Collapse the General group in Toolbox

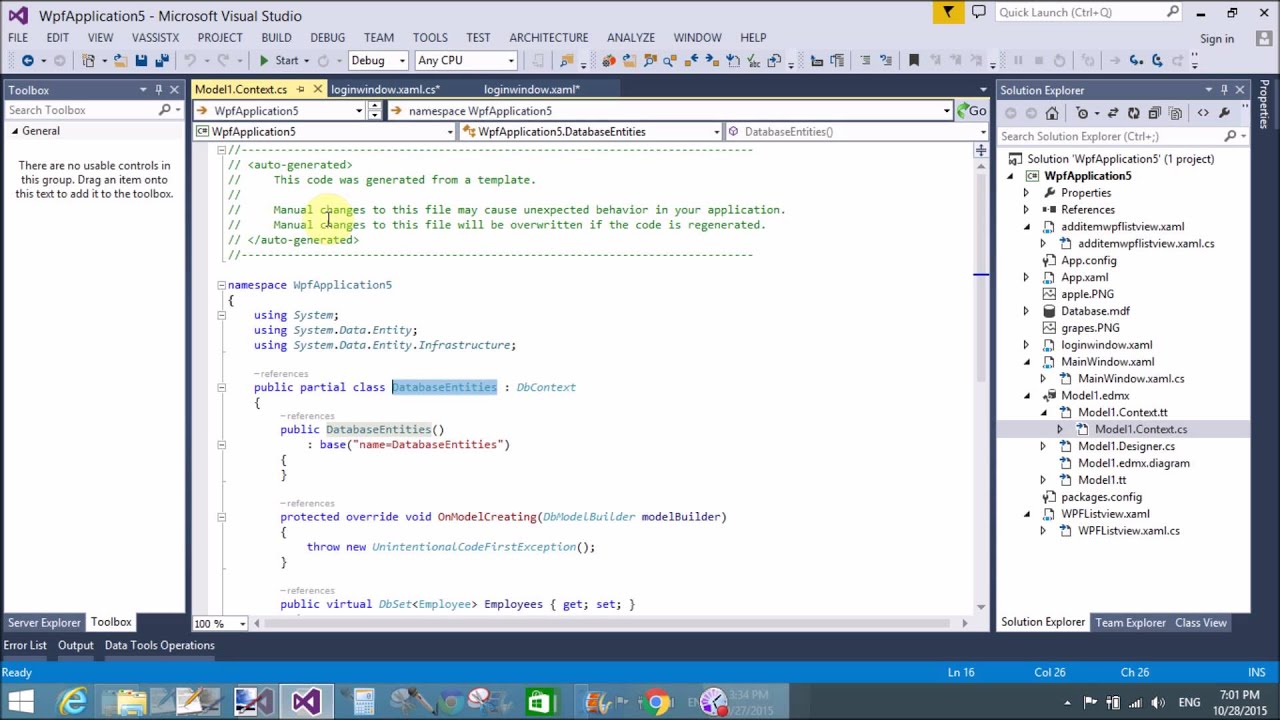15,131
